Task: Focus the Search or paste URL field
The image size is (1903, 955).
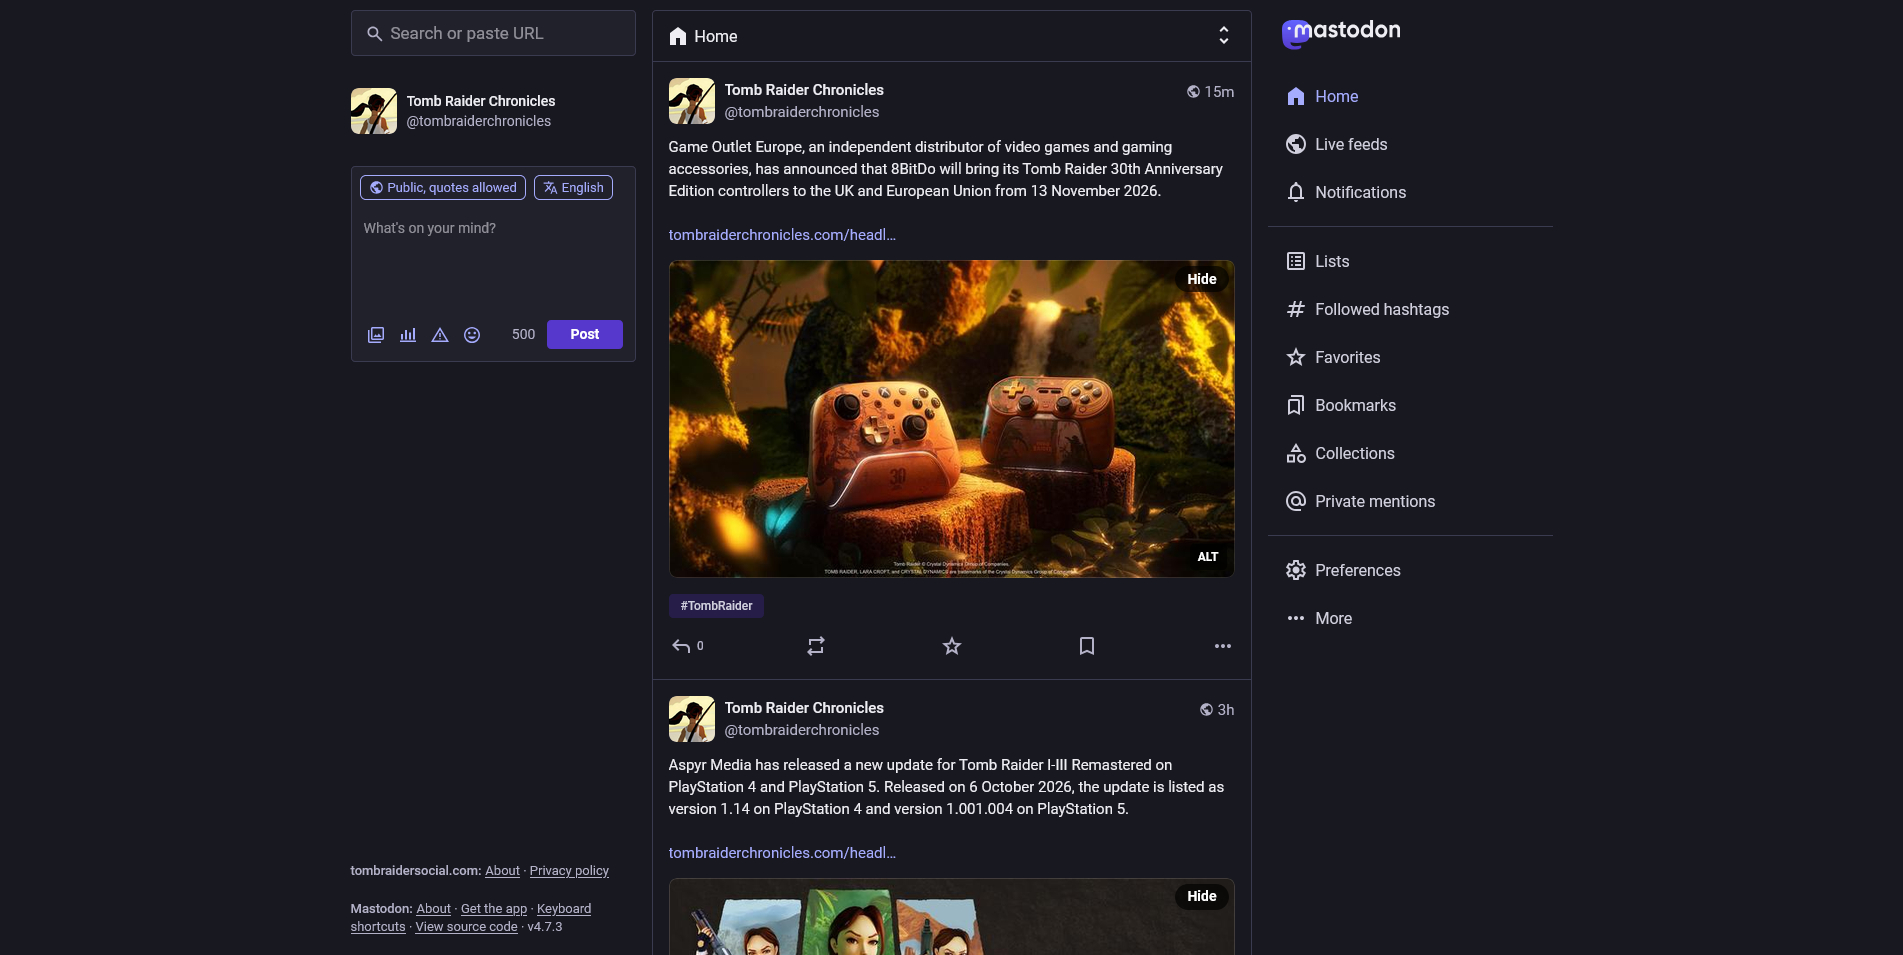Action: 493,33
